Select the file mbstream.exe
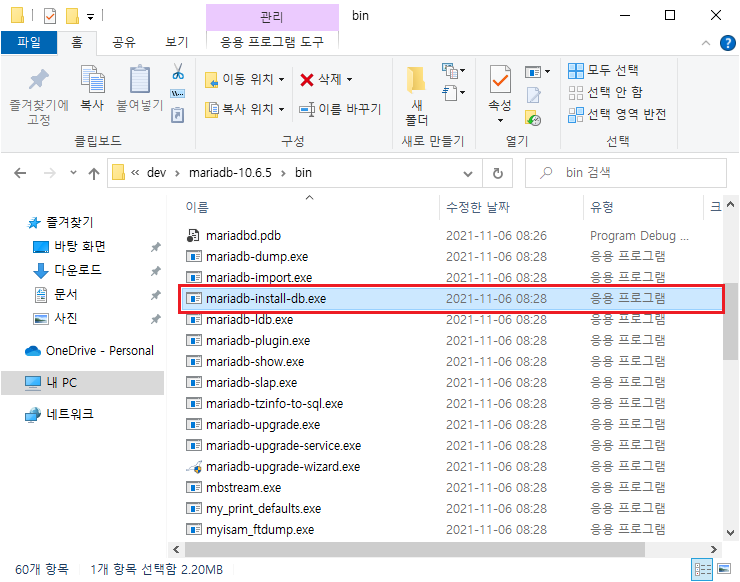740x582 pixels. click(x=244, y=488)
